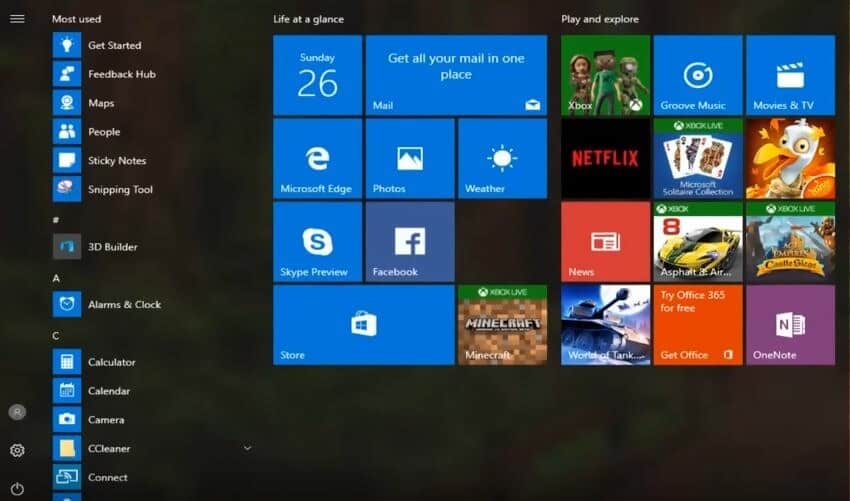Open the Sunday 26 calendar tile

pyautogui.click(x=318, y=75)
